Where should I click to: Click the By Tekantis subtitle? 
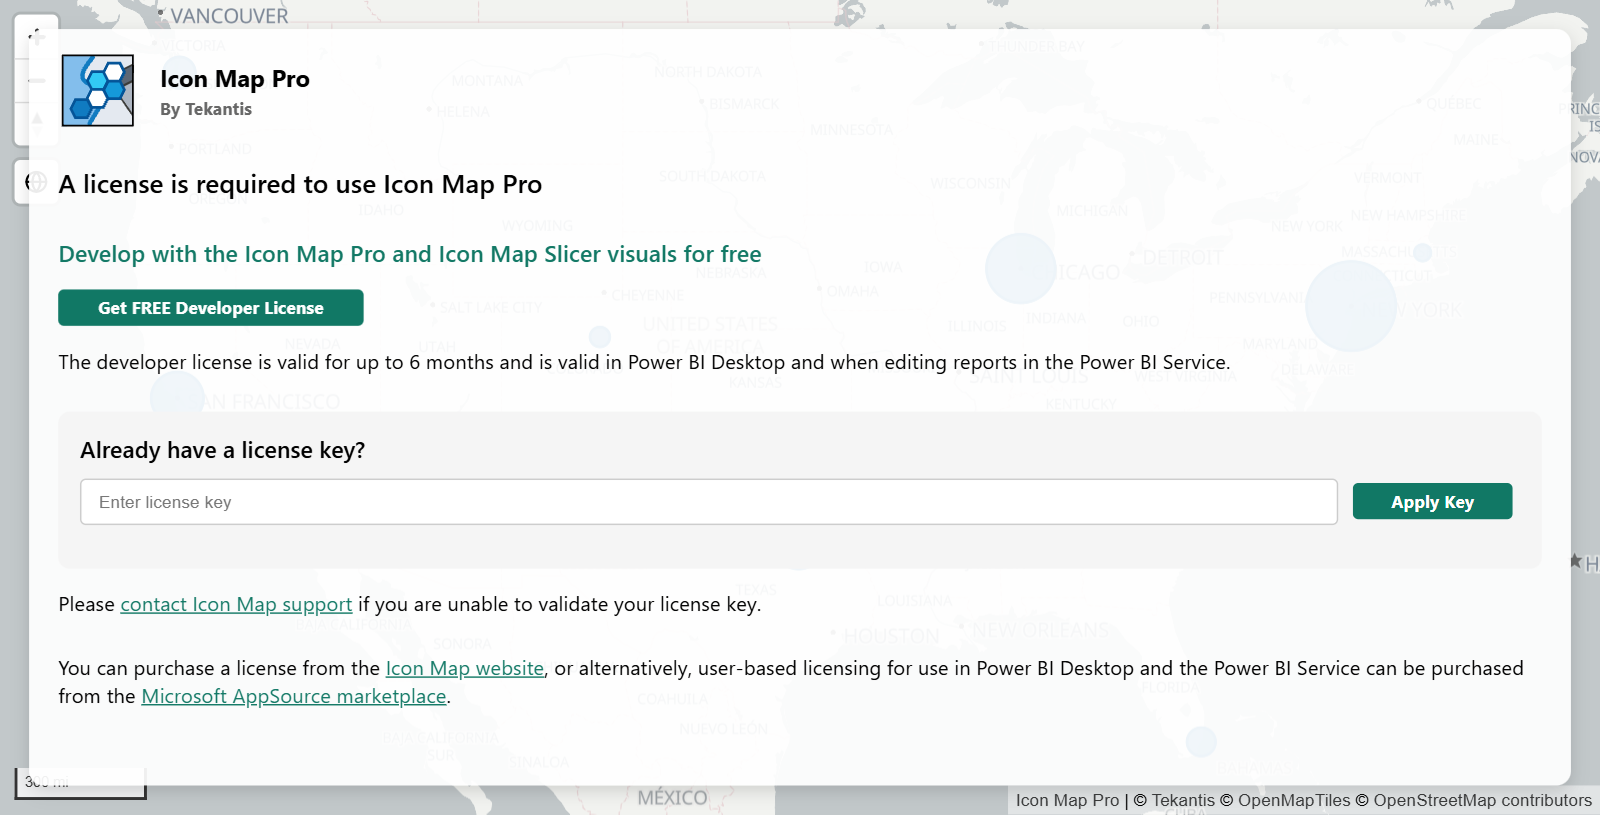click(206, 109)
